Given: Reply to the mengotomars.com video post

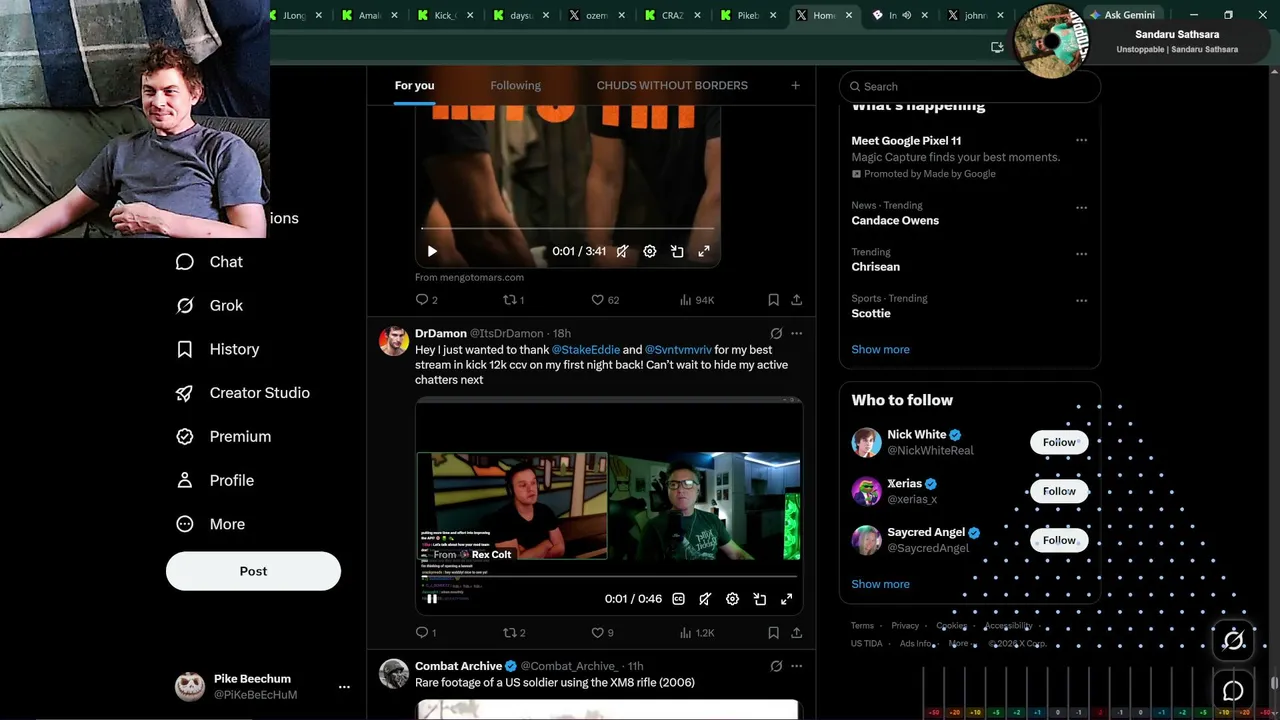Looking at the screenshot, I should pos(427,300).
